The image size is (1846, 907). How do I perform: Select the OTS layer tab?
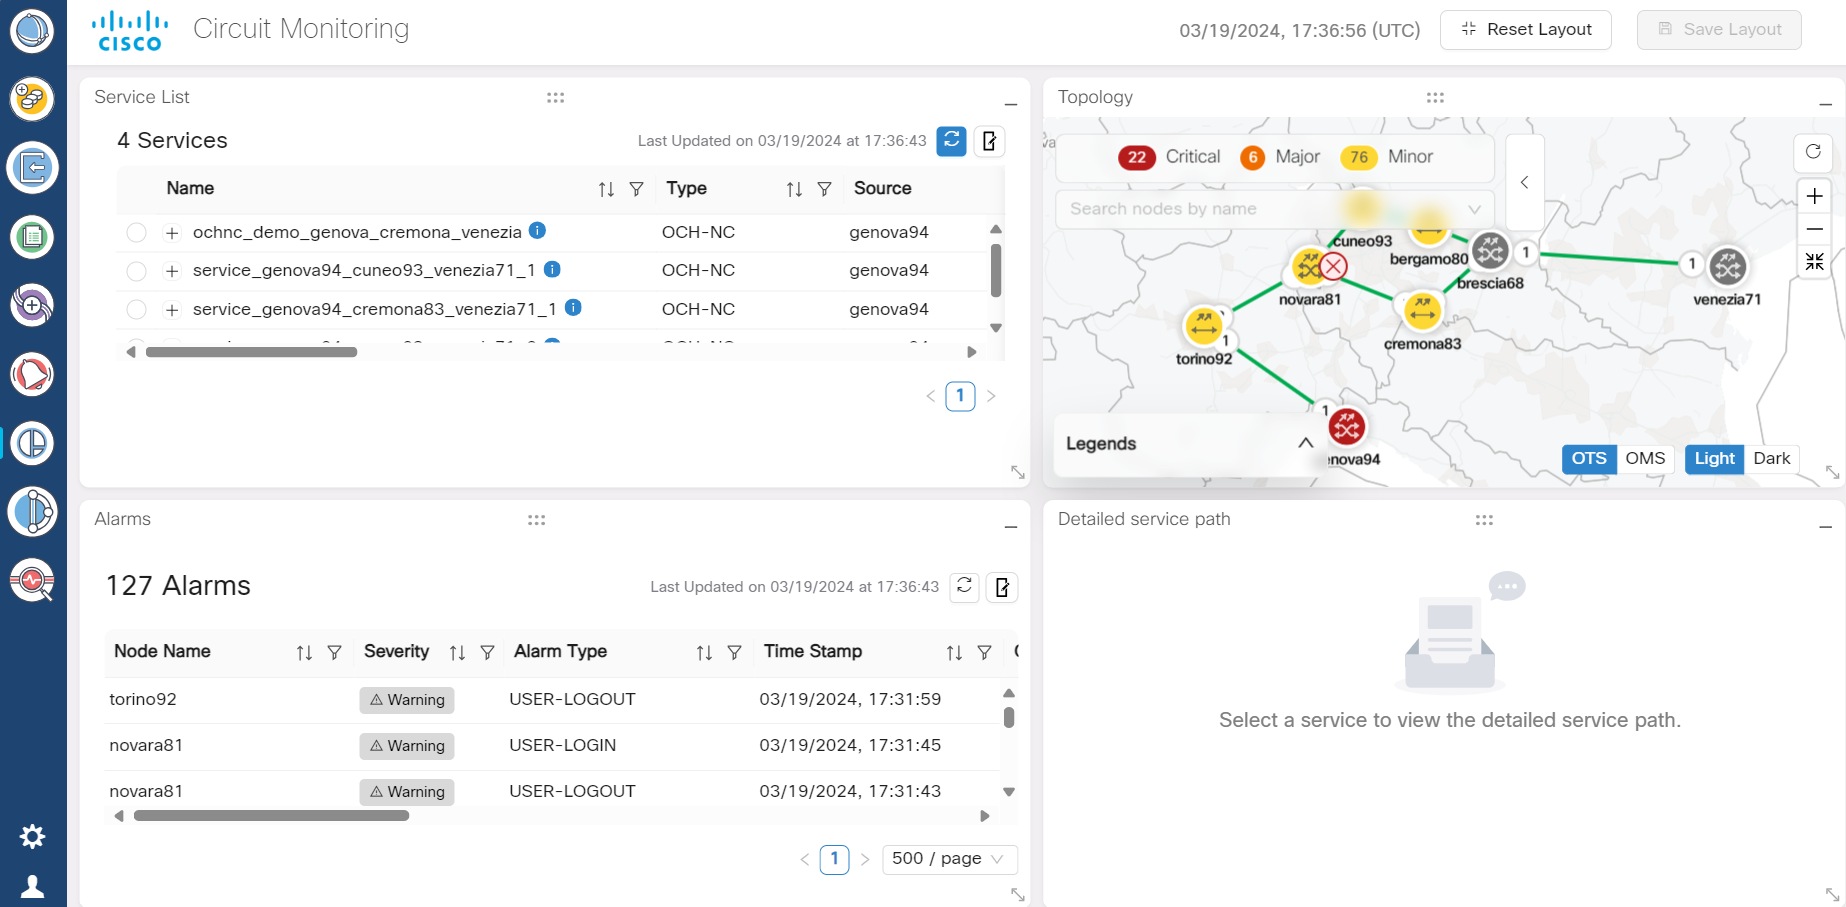1589,458
